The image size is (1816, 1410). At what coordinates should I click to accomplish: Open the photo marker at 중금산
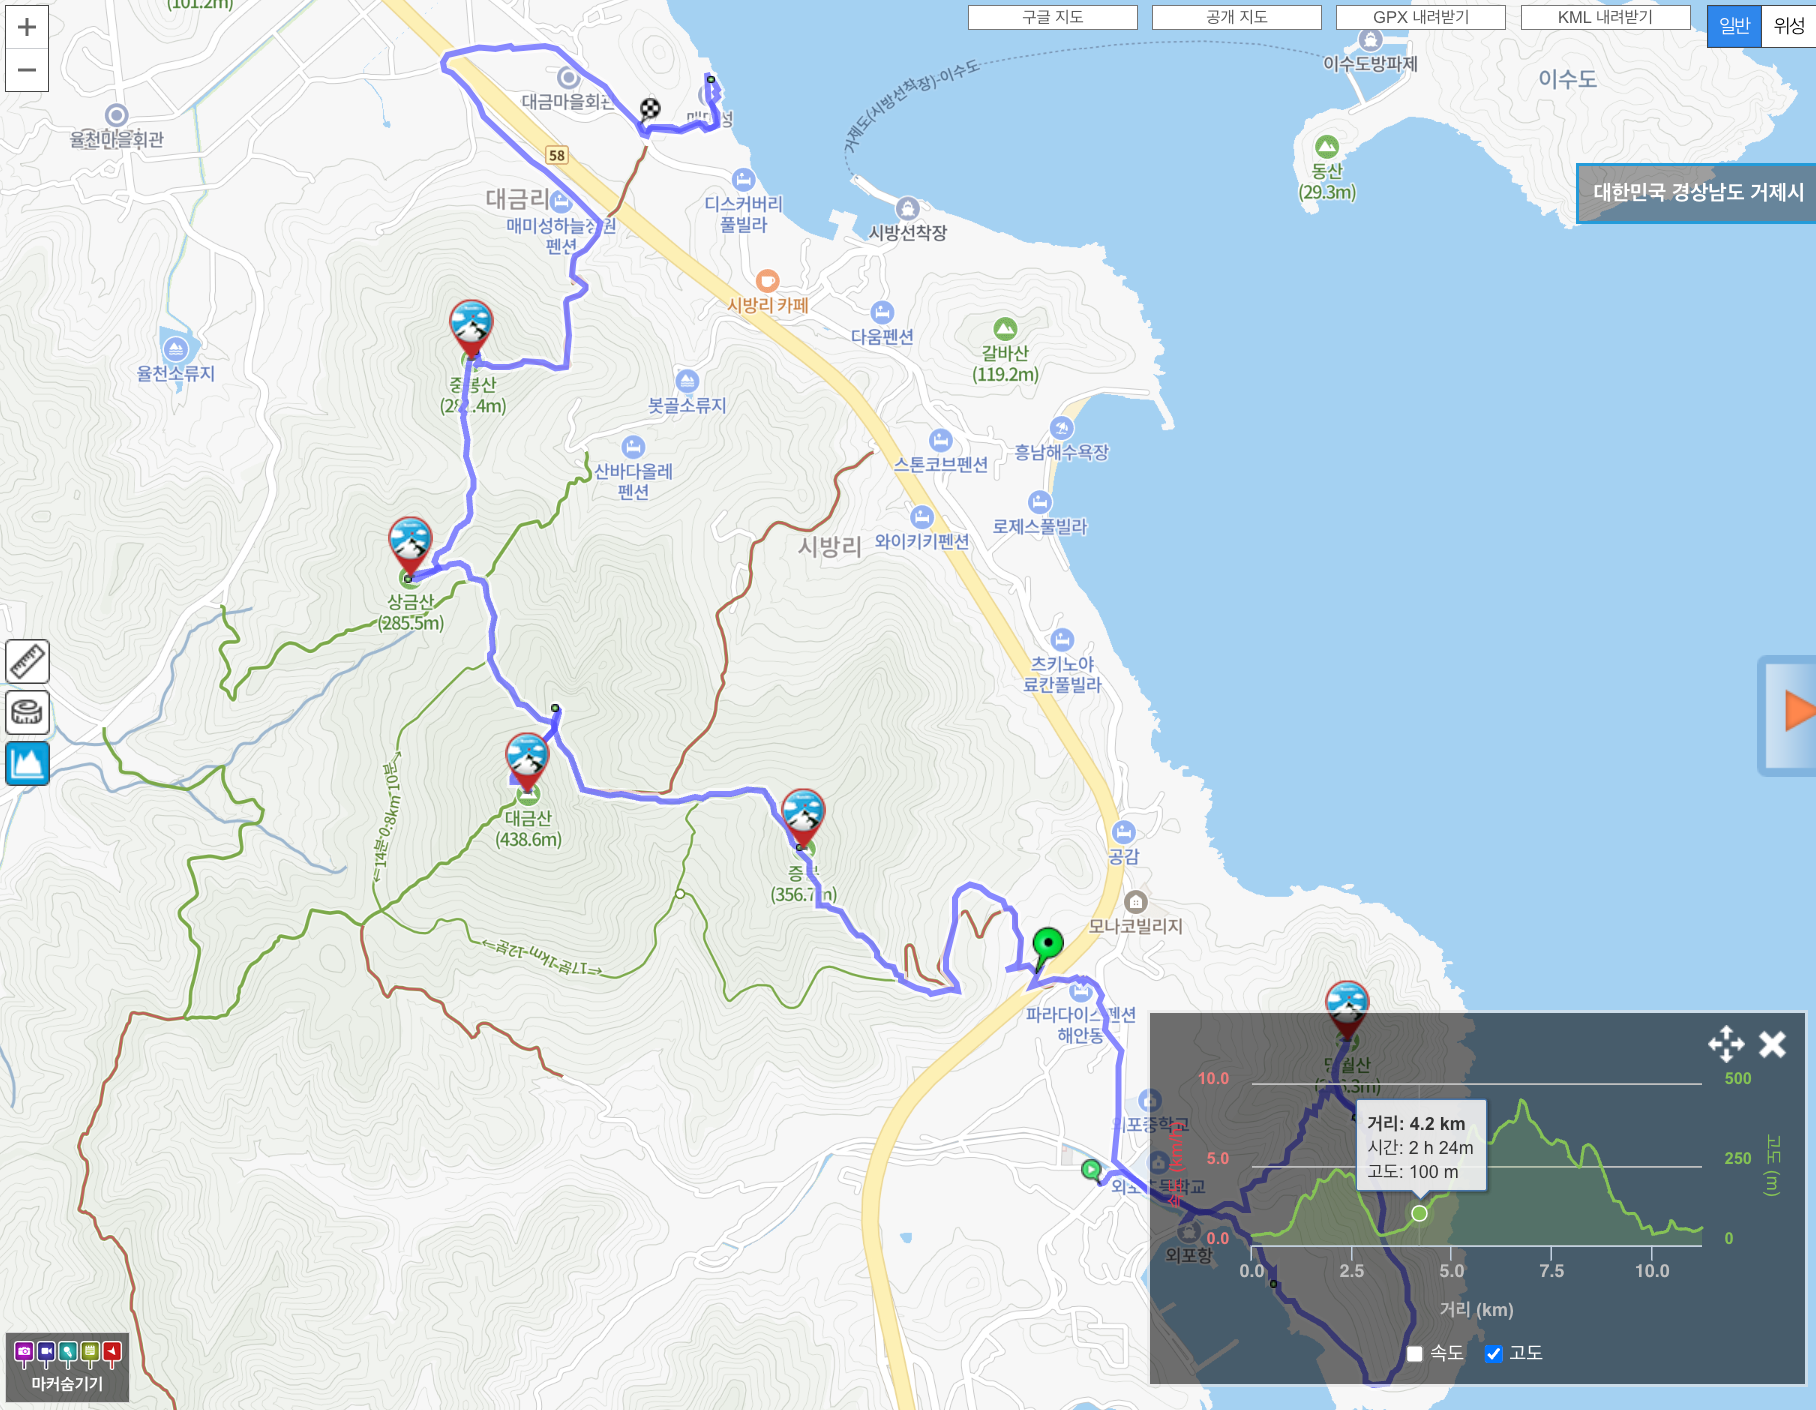[x=471, y=327]
